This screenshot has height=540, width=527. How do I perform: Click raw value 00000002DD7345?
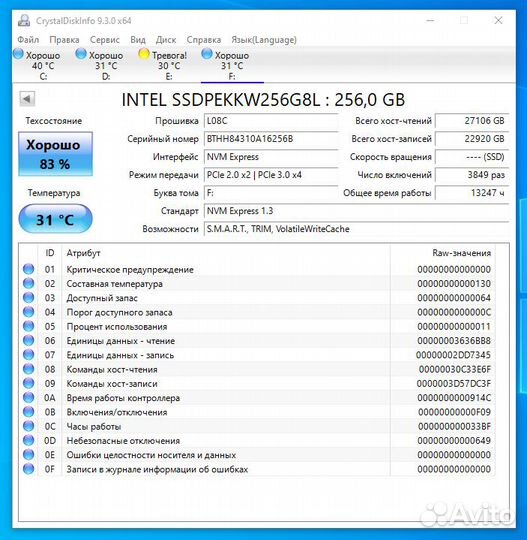[453, 355]
